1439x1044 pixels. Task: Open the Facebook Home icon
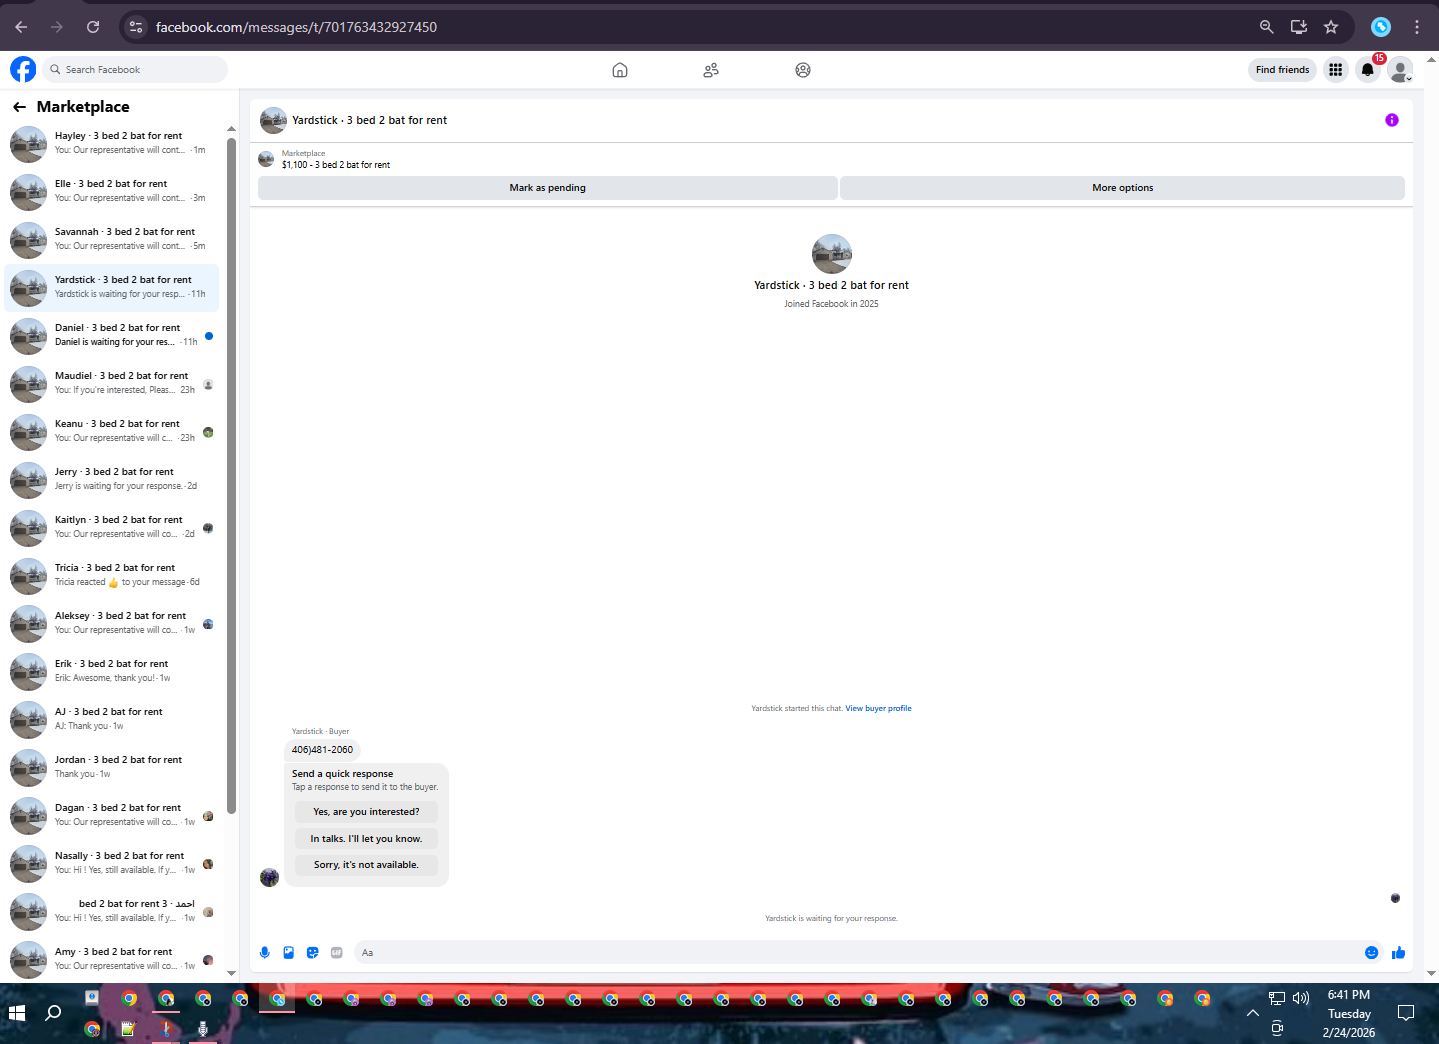620,70
